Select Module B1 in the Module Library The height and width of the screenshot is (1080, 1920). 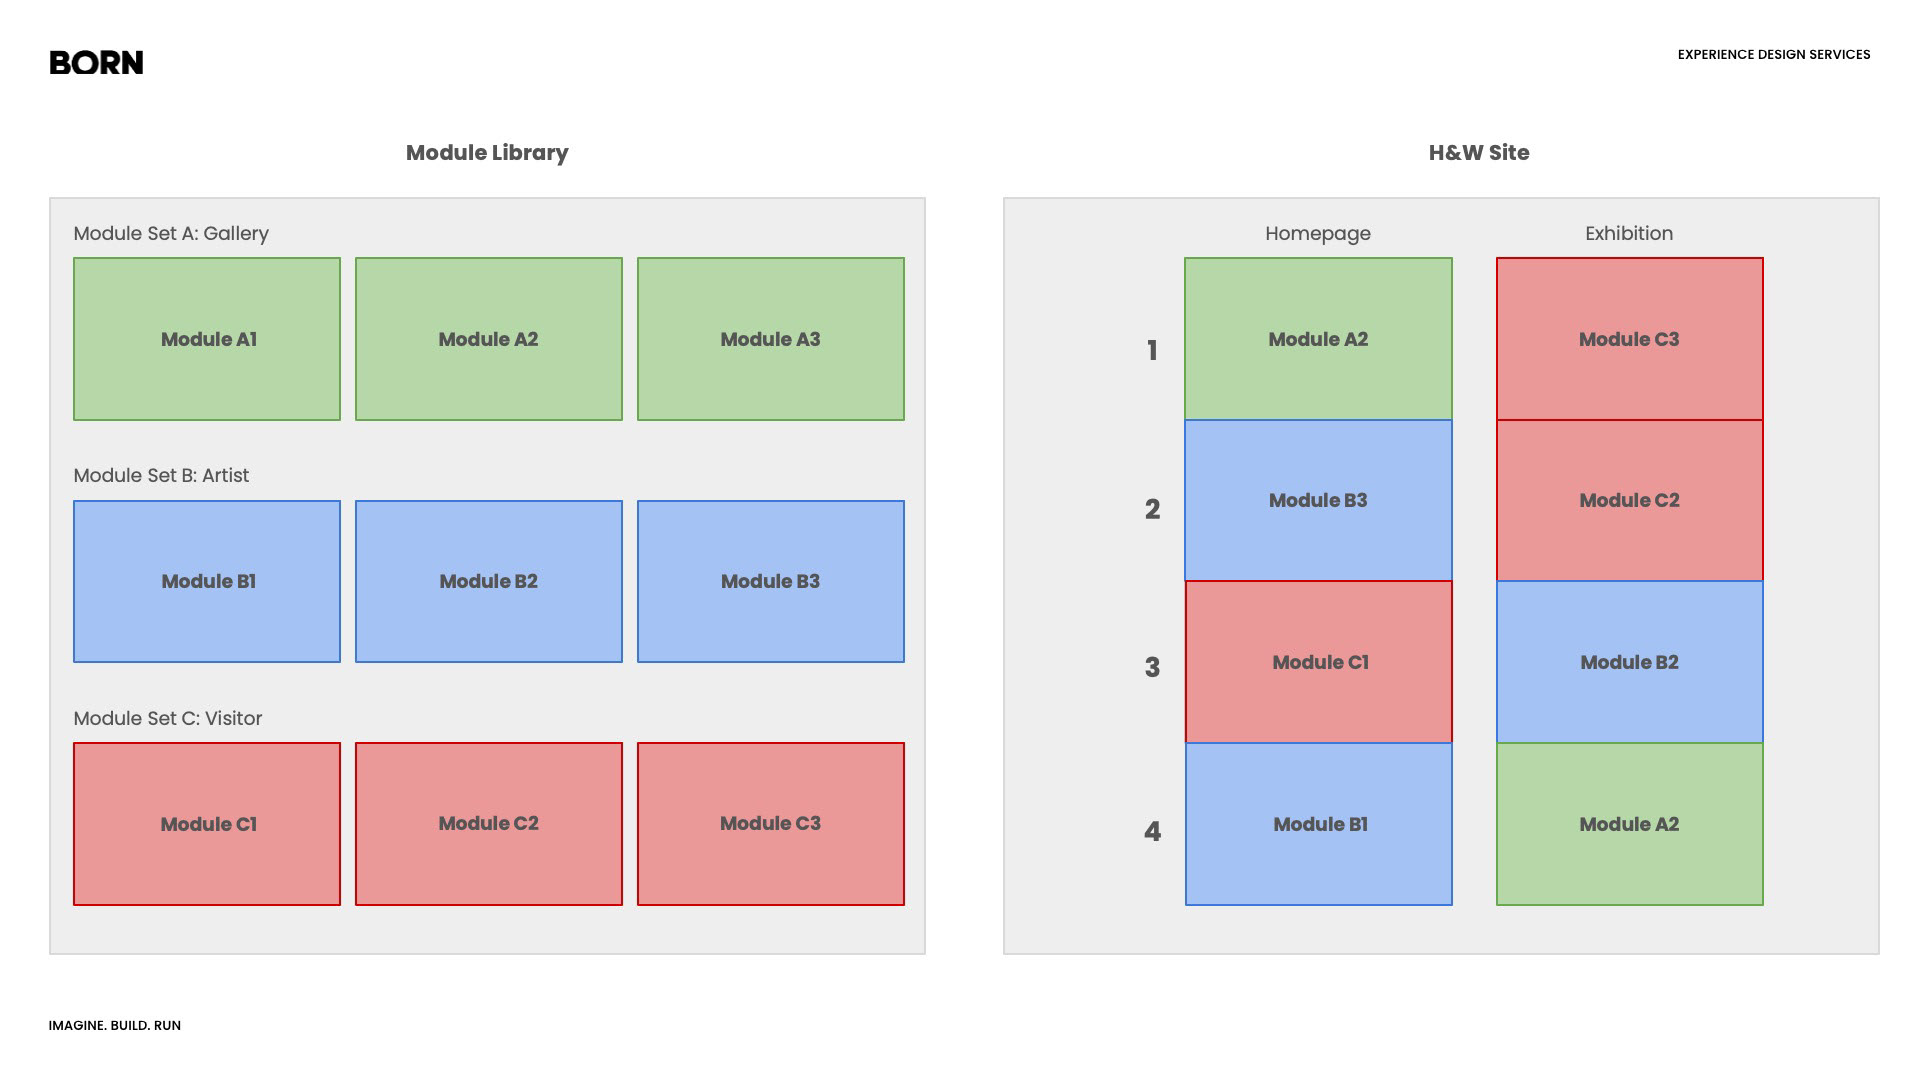[207, 581]
